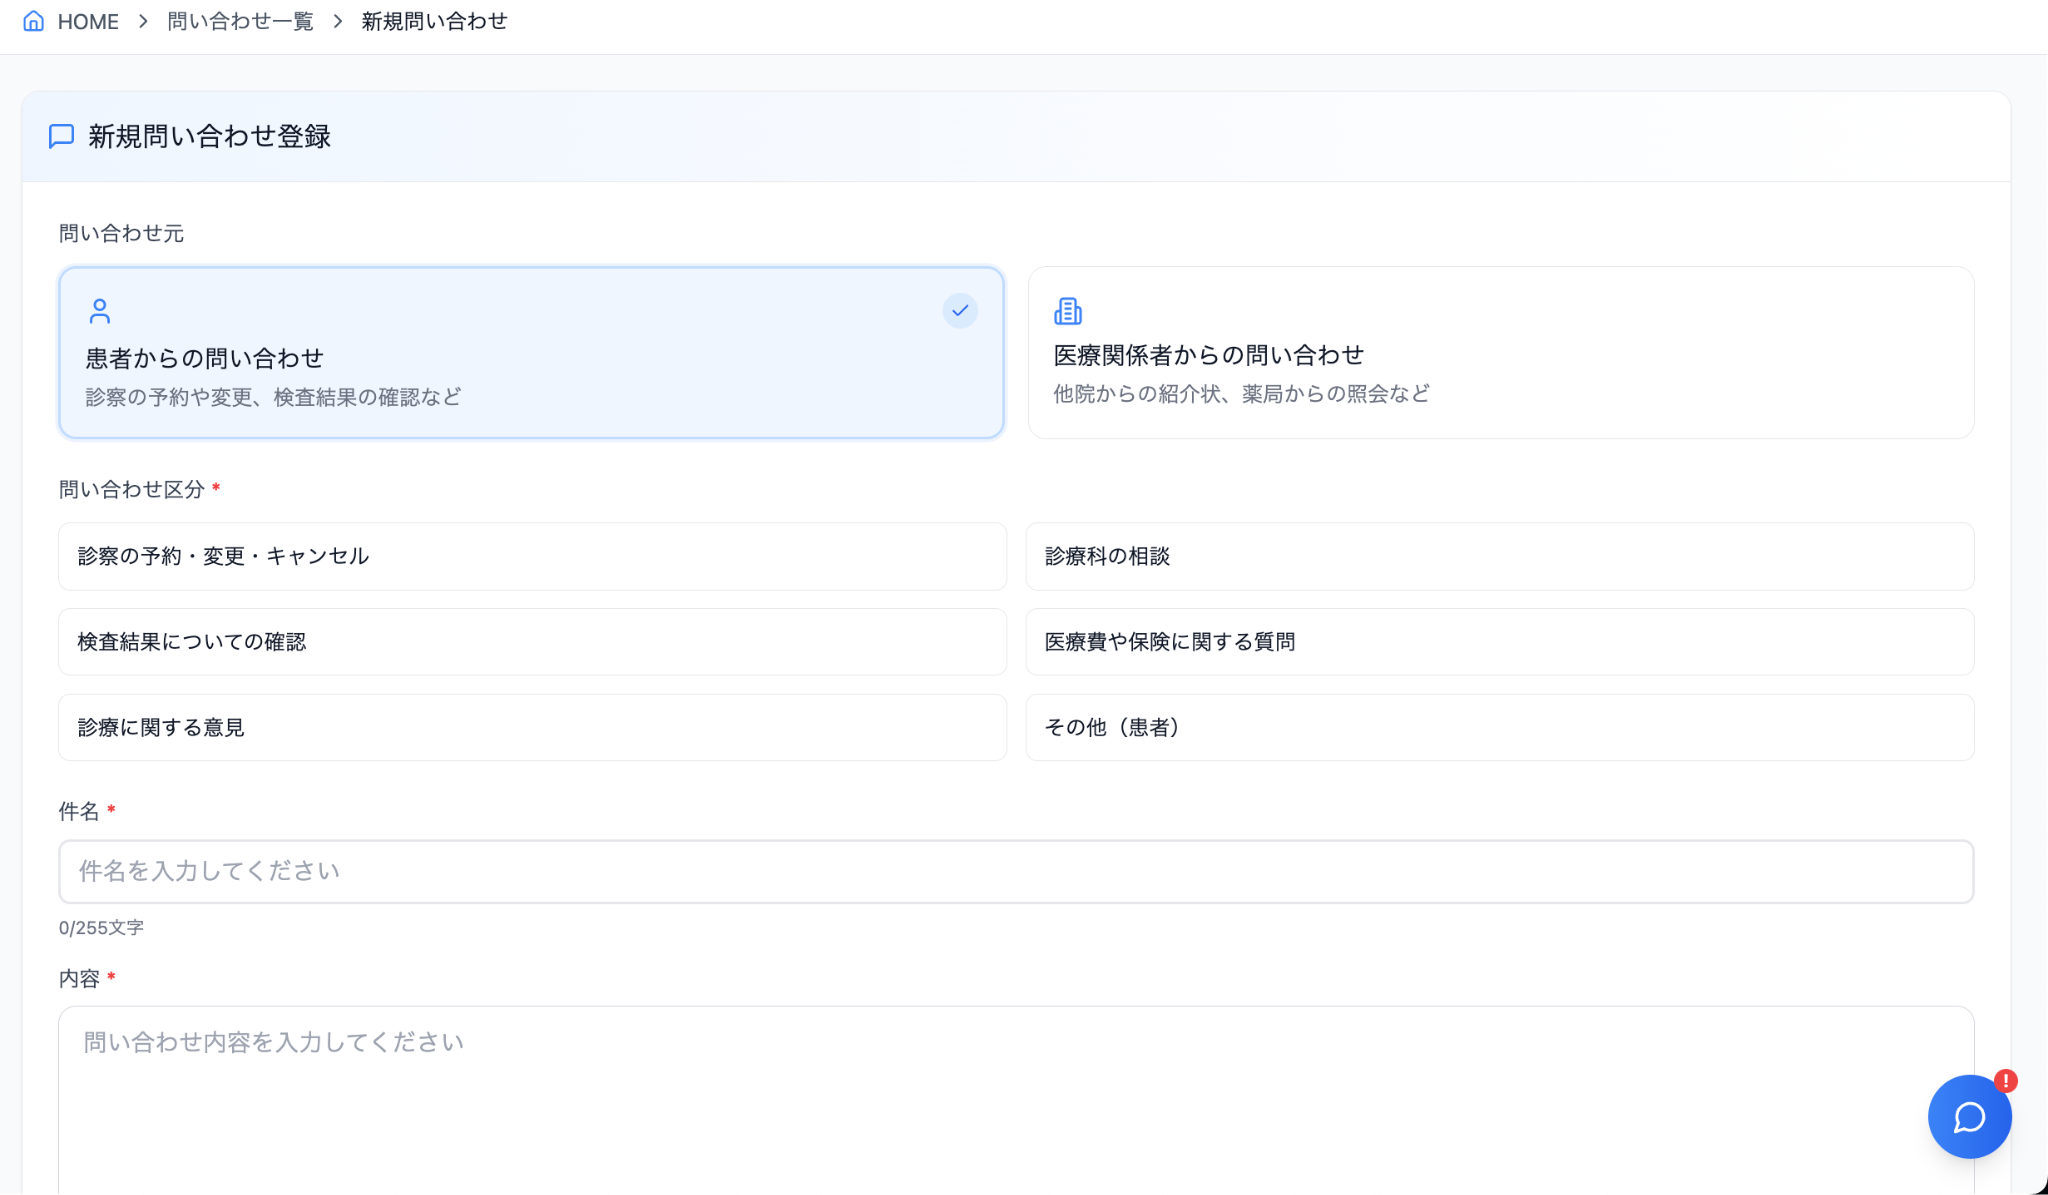Choose 診察の予約・変更・キャンセル category
The image size is (2048, 1195).
[531, 556]
